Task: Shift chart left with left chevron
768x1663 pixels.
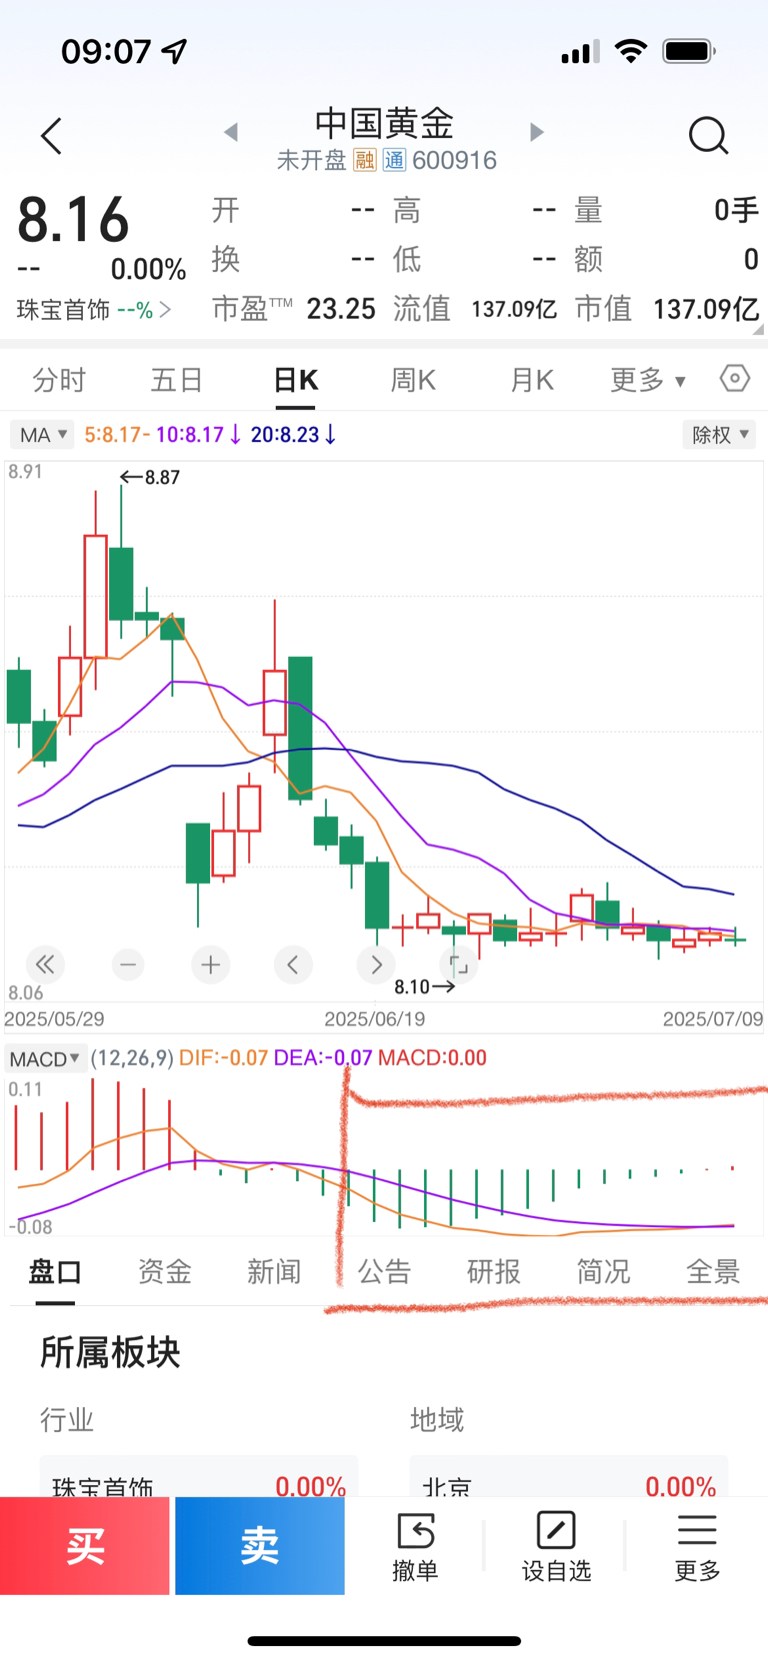Action: 293,965
